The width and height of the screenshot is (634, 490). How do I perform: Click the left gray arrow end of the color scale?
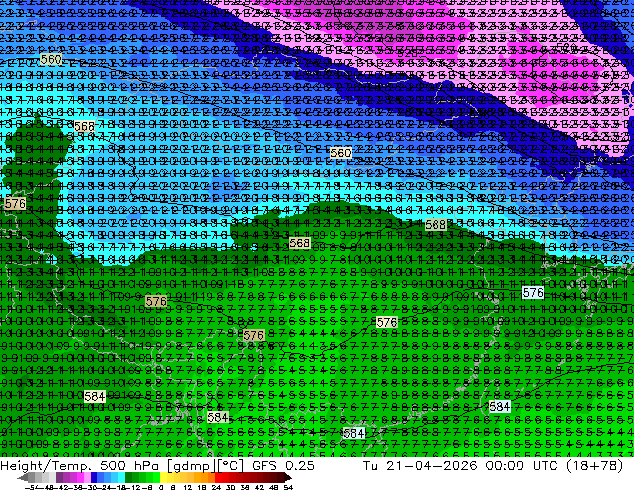22,478
